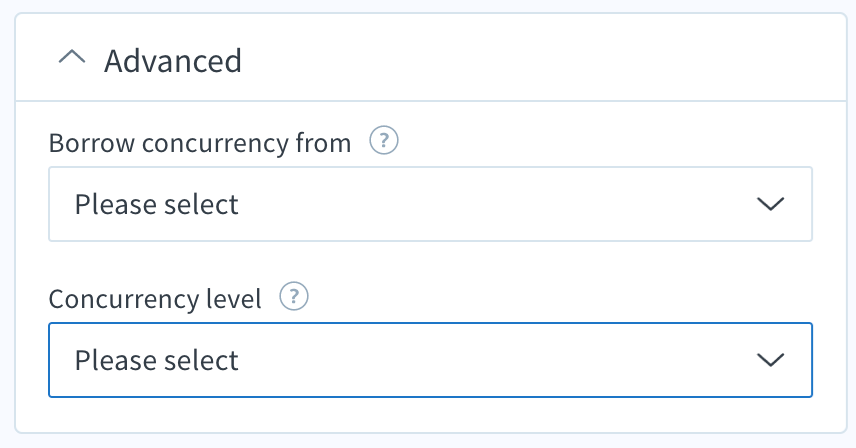Image resolution: width=856 pixels, height=448 pixels.
Task: Click the Advanced section title text
Action: point(173,61)
